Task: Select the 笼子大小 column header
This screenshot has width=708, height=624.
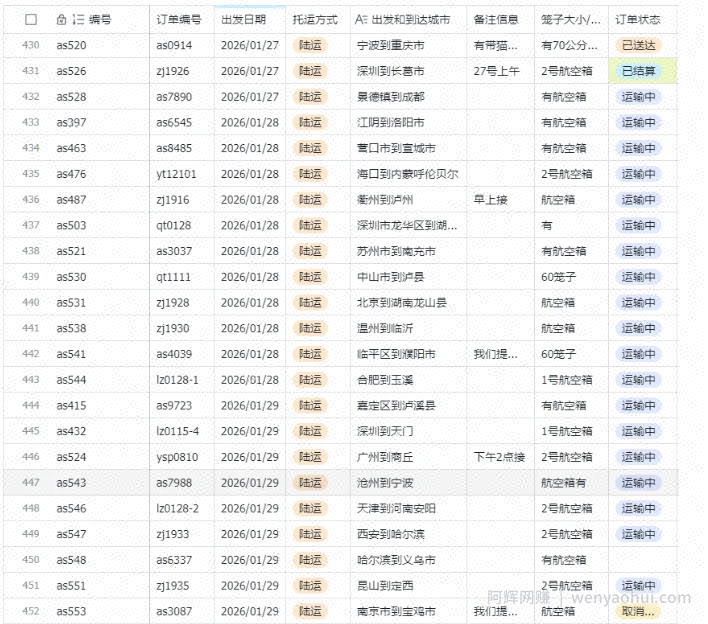Action: coord(571,19)
